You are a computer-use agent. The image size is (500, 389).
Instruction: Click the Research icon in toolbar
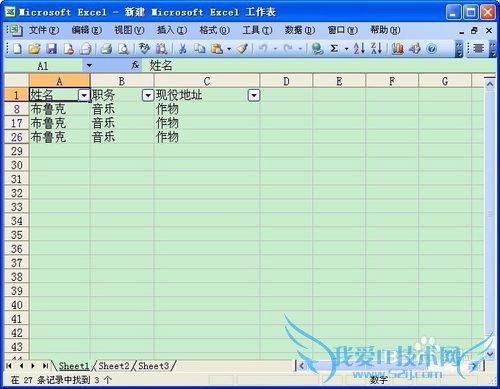click(162, 49)
